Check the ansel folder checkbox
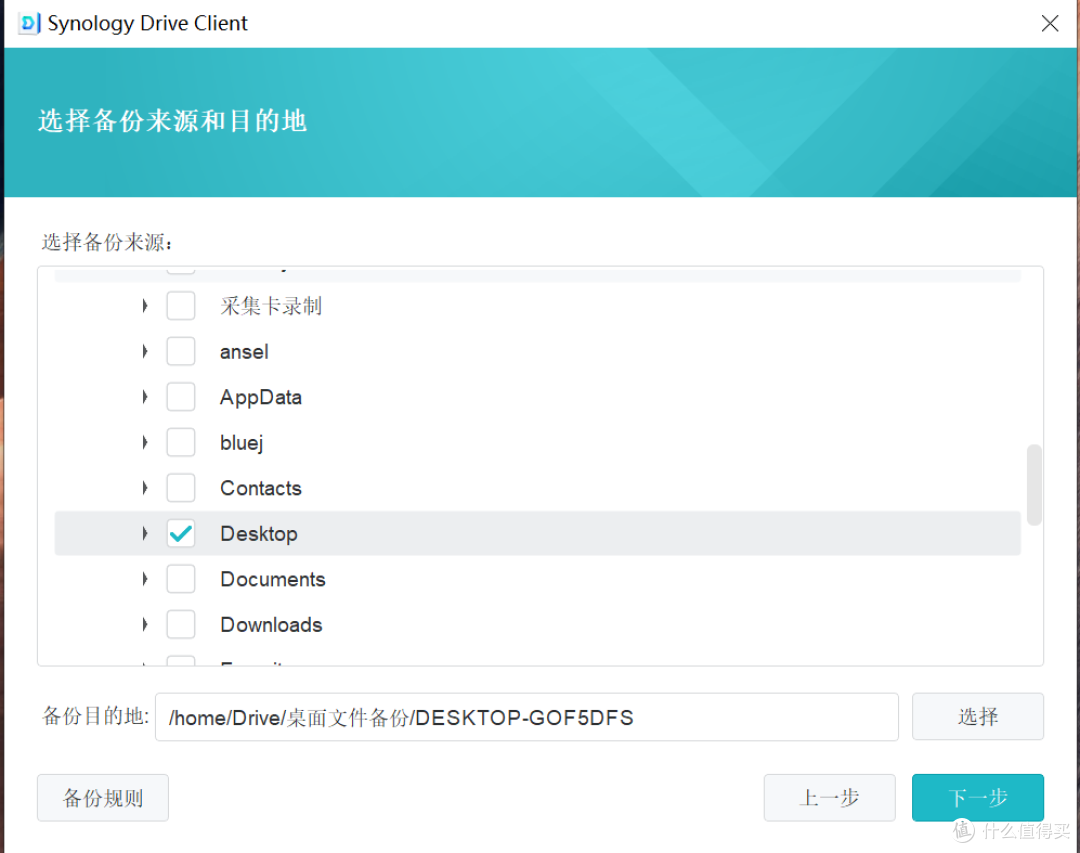 (x=180, y=351)
